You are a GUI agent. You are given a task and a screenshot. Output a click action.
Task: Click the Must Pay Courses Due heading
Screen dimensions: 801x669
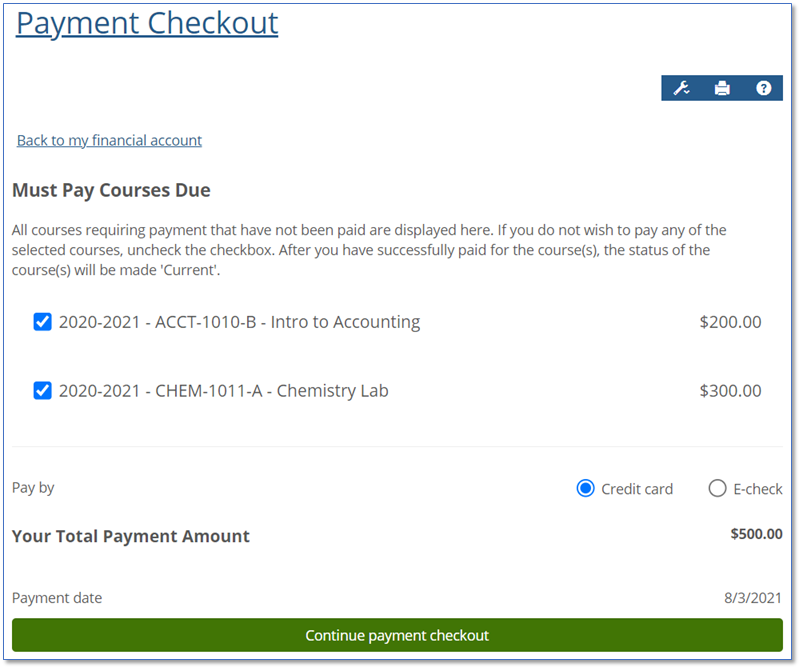tap(111, 190)
